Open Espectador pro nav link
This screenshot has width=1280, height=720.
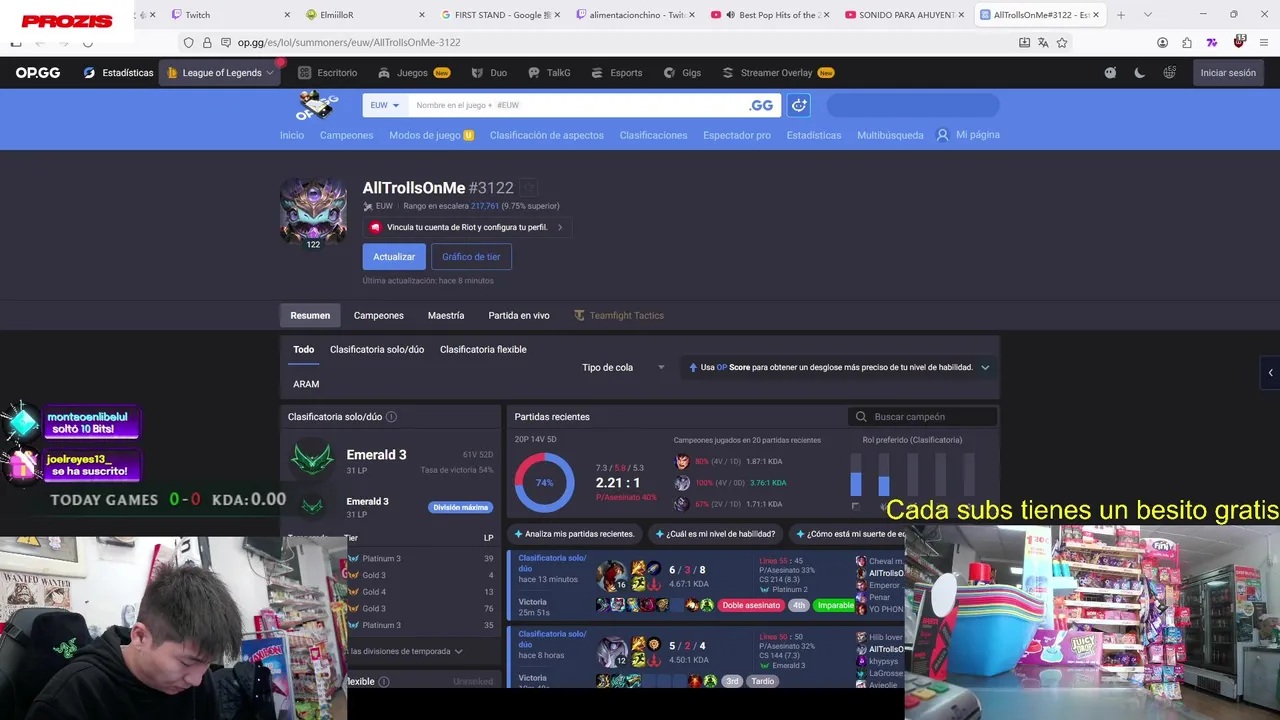[737, 135]
